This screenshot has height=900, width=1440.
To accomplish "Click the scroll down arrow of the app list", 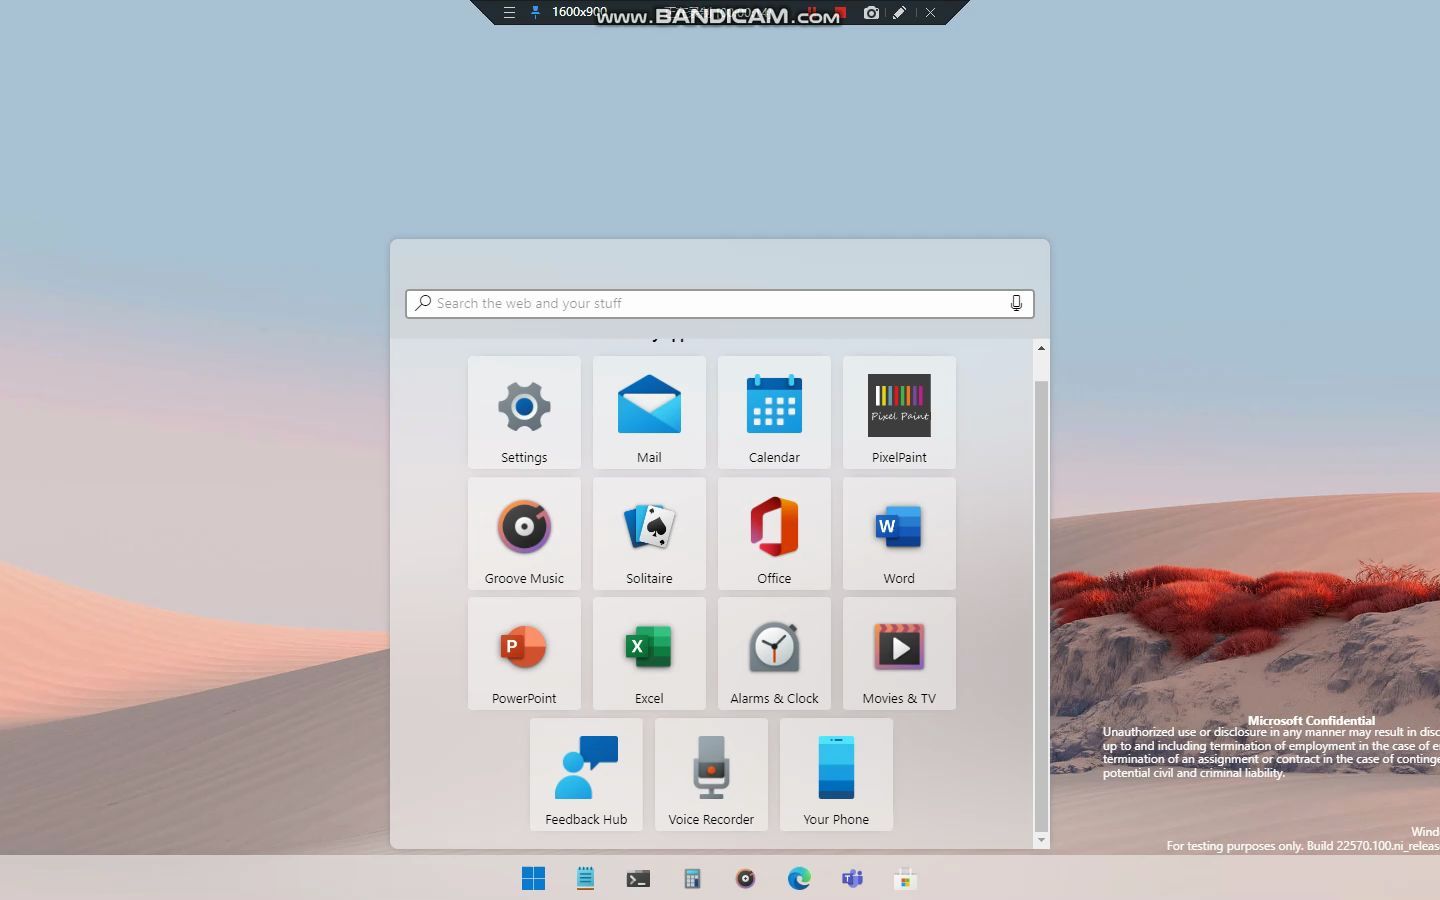I will pyautogui.click(x=1041, y=840).
